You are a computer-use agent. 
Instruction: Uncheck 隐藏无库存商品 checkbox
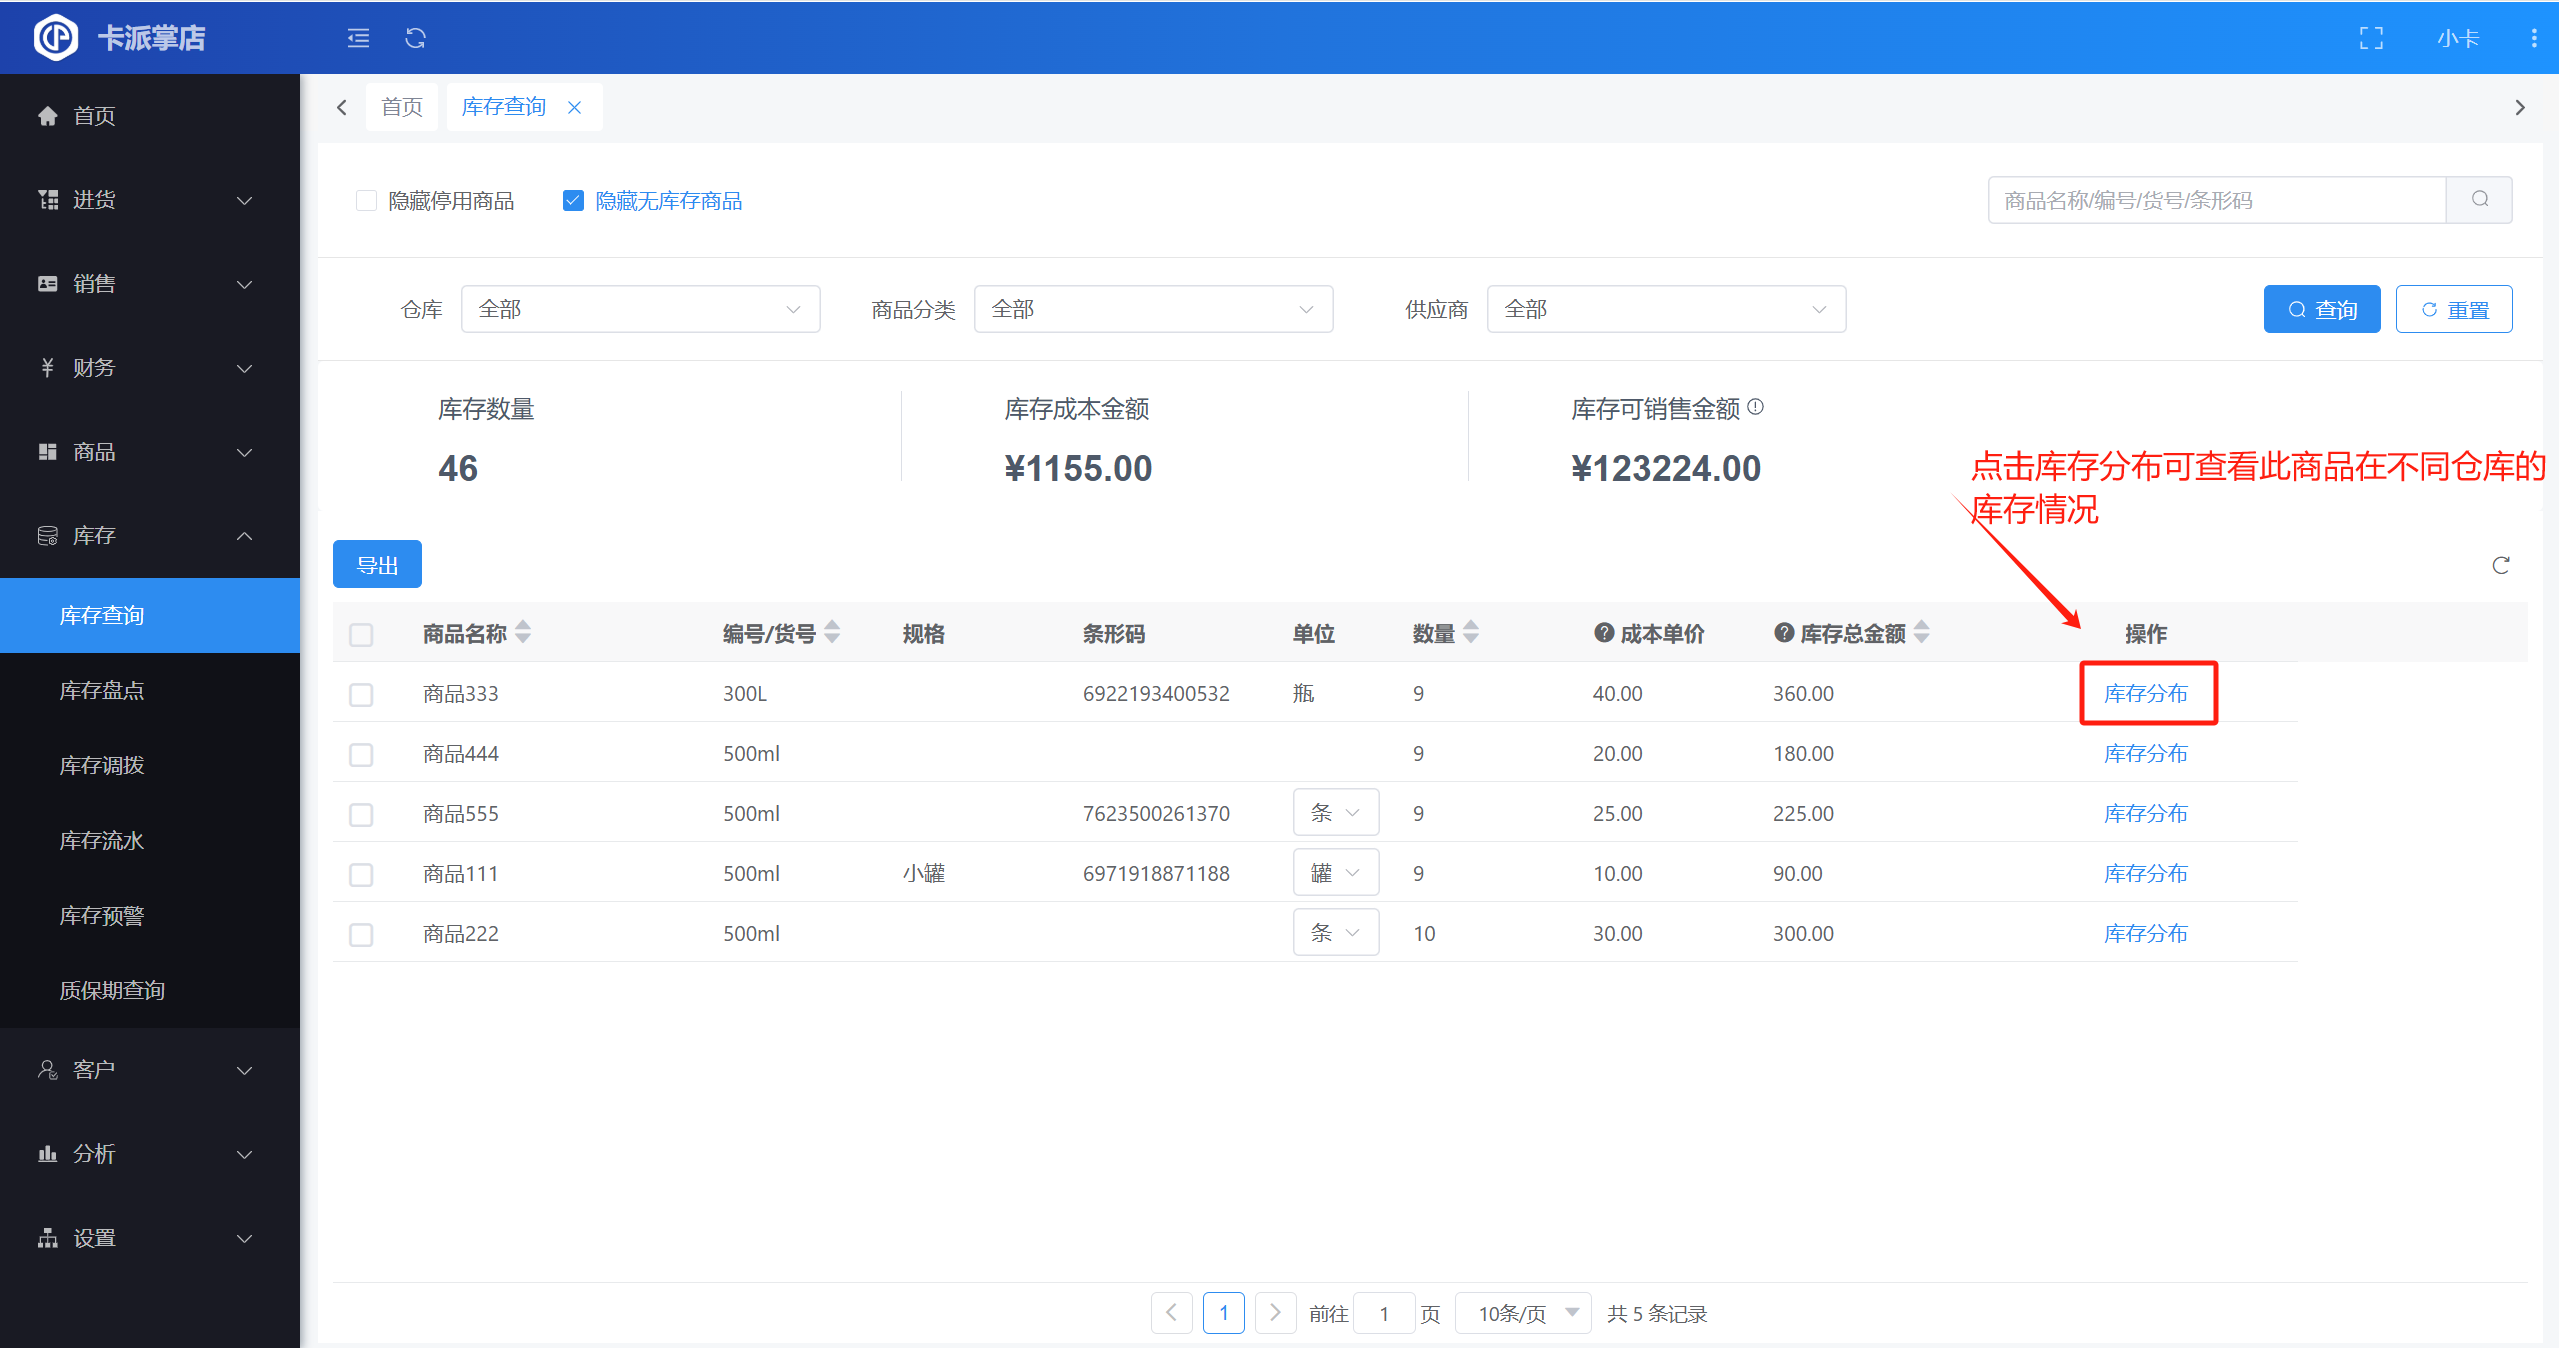coord(573,201)
